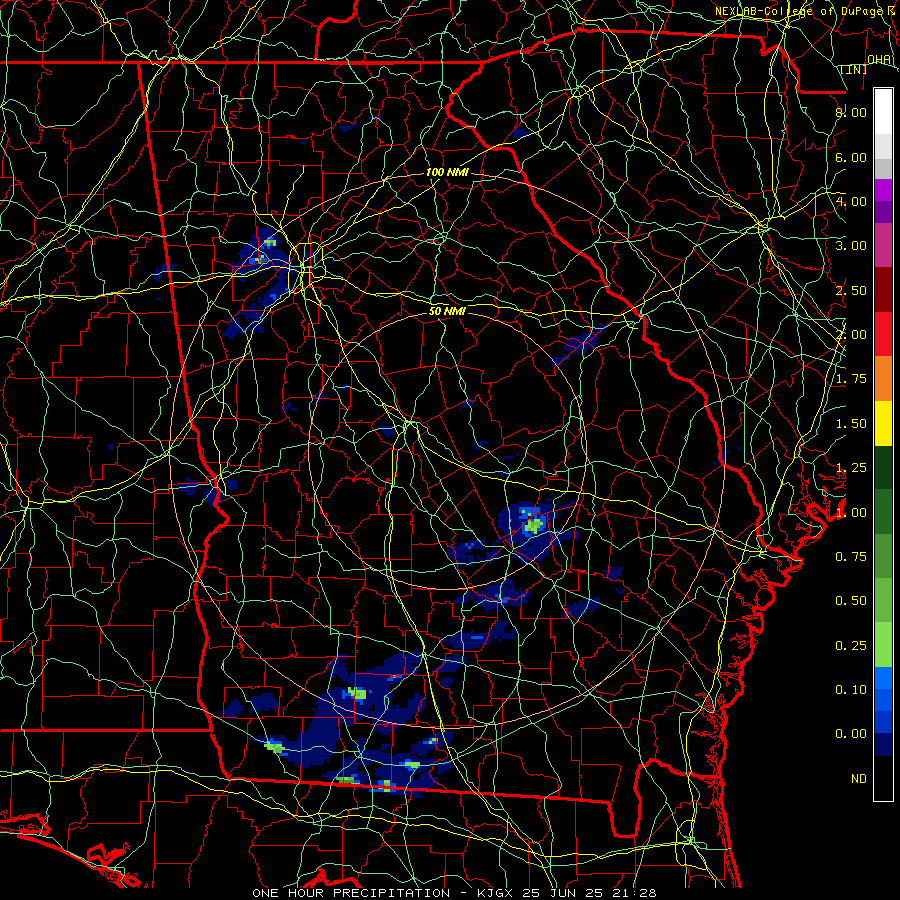Click the 3.00 legend value label
Screen dimensions: 900x900
coord(851,246)
